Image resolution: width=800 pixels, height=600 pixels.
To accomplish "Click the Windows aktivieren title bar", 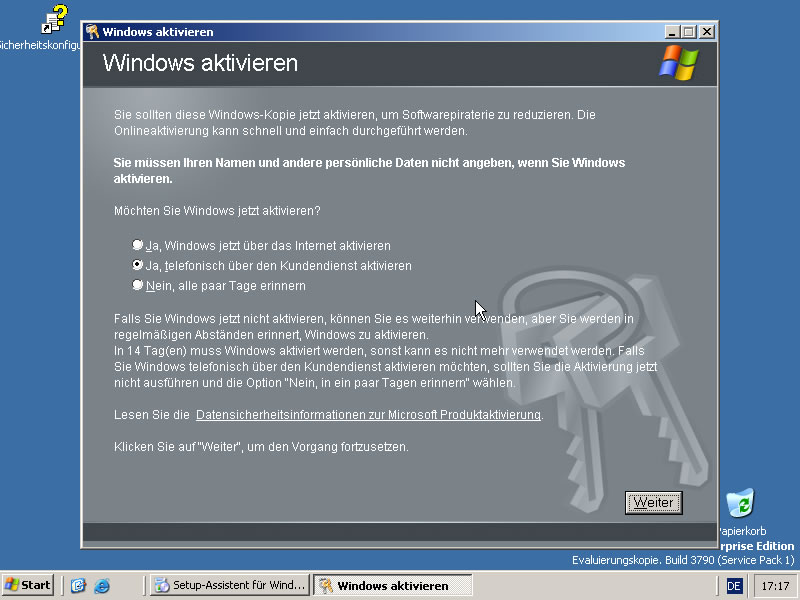I will (x=378, y=32).
